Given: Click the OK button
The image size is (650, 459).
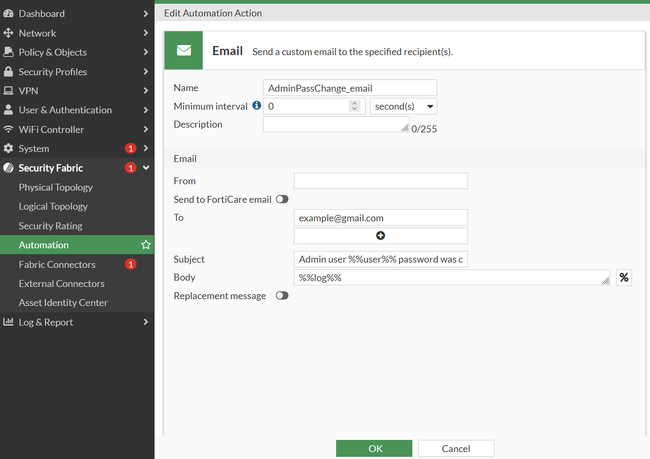Looking at the screenshot, I should tap(375, 449).
